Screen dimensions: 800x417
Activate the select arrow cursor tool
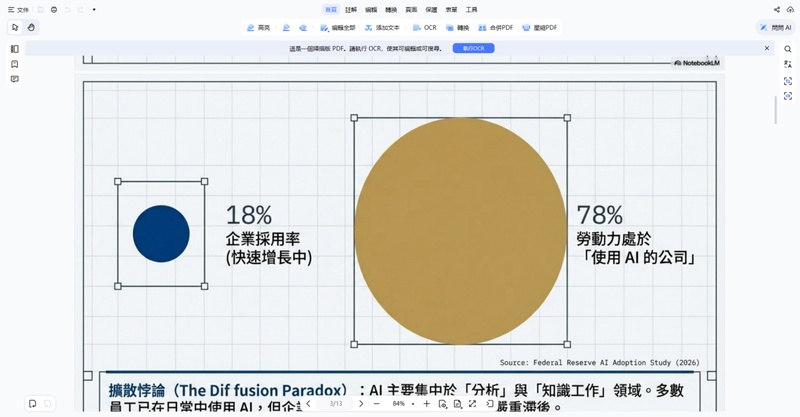(x=15, y=28)
